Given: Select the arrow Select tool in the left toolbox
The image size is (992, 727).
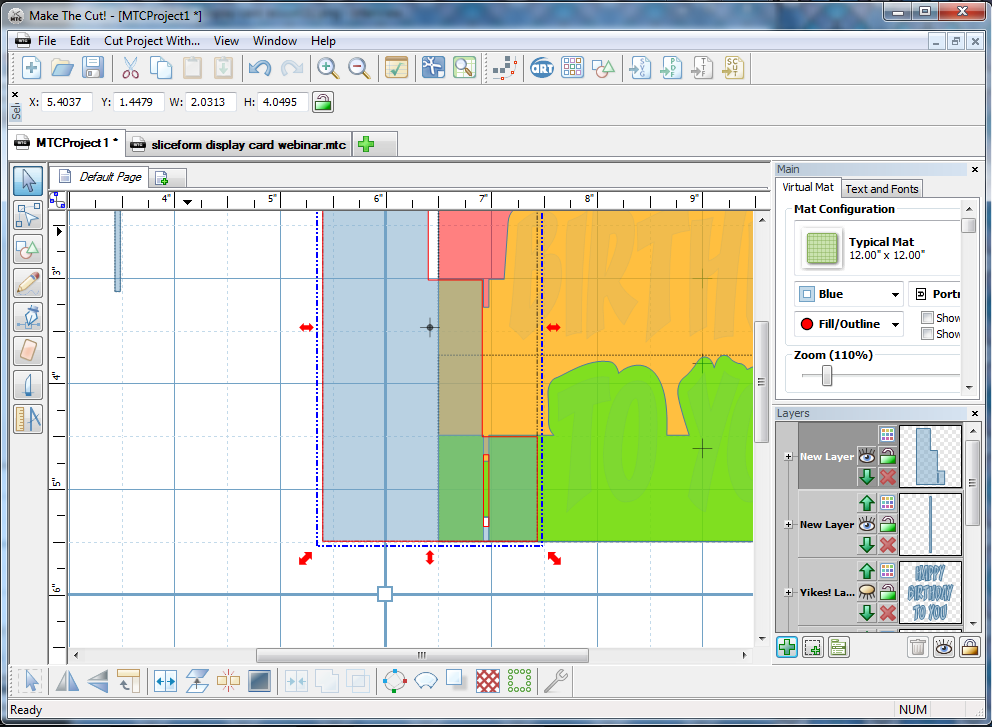Looking at the screenshot, I should tap(28, 181).
